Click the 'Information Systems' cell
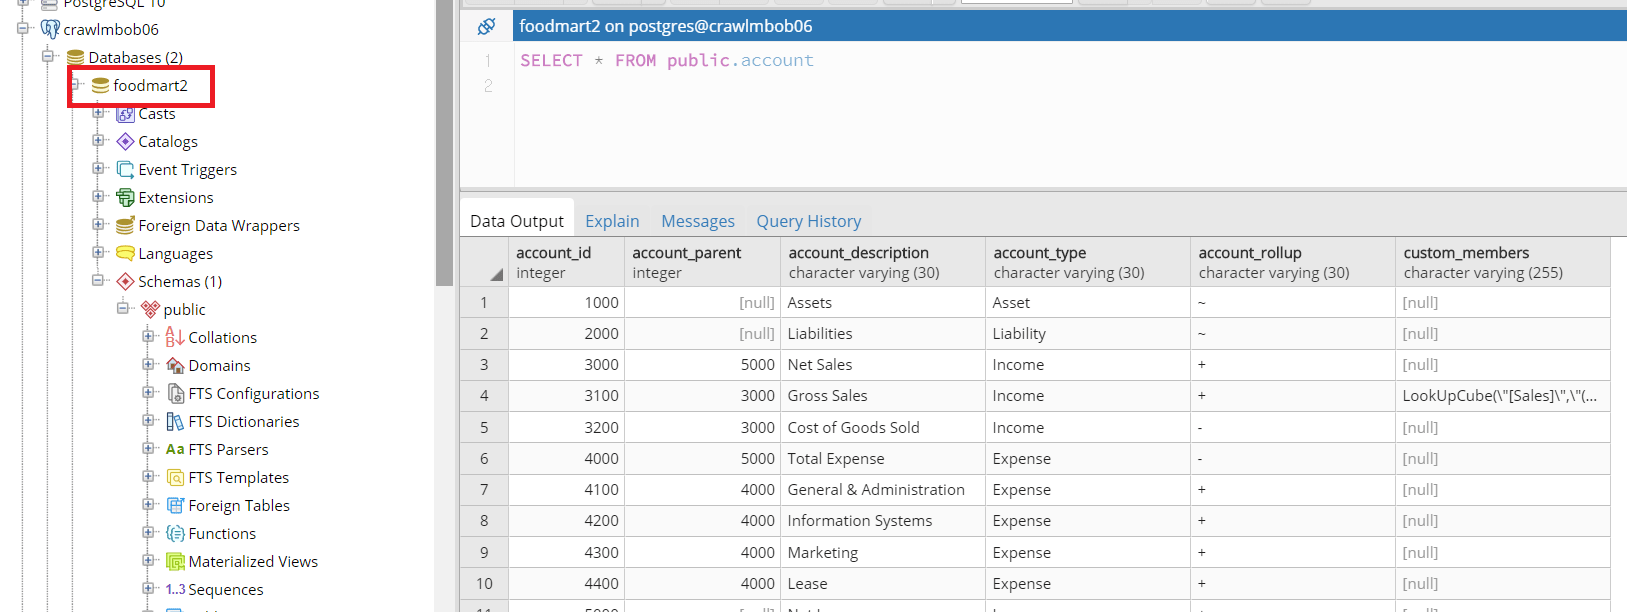1627x612 pixels. [883, 521]
